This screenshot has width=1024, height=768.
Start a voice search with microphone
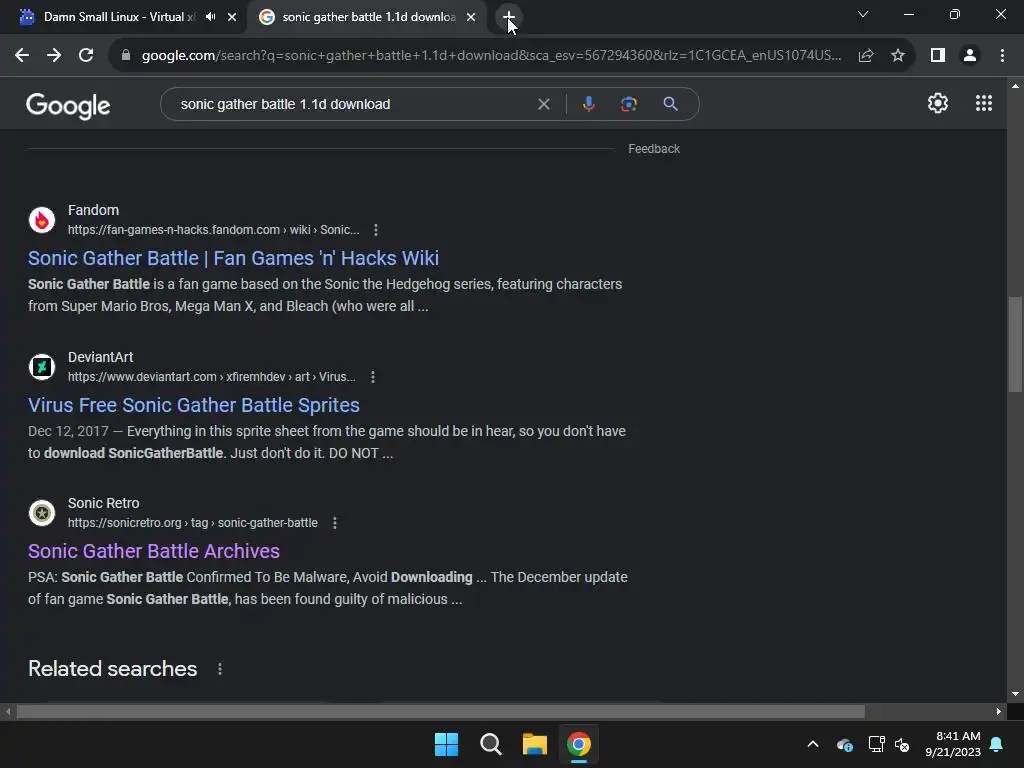tap(588, 104)
